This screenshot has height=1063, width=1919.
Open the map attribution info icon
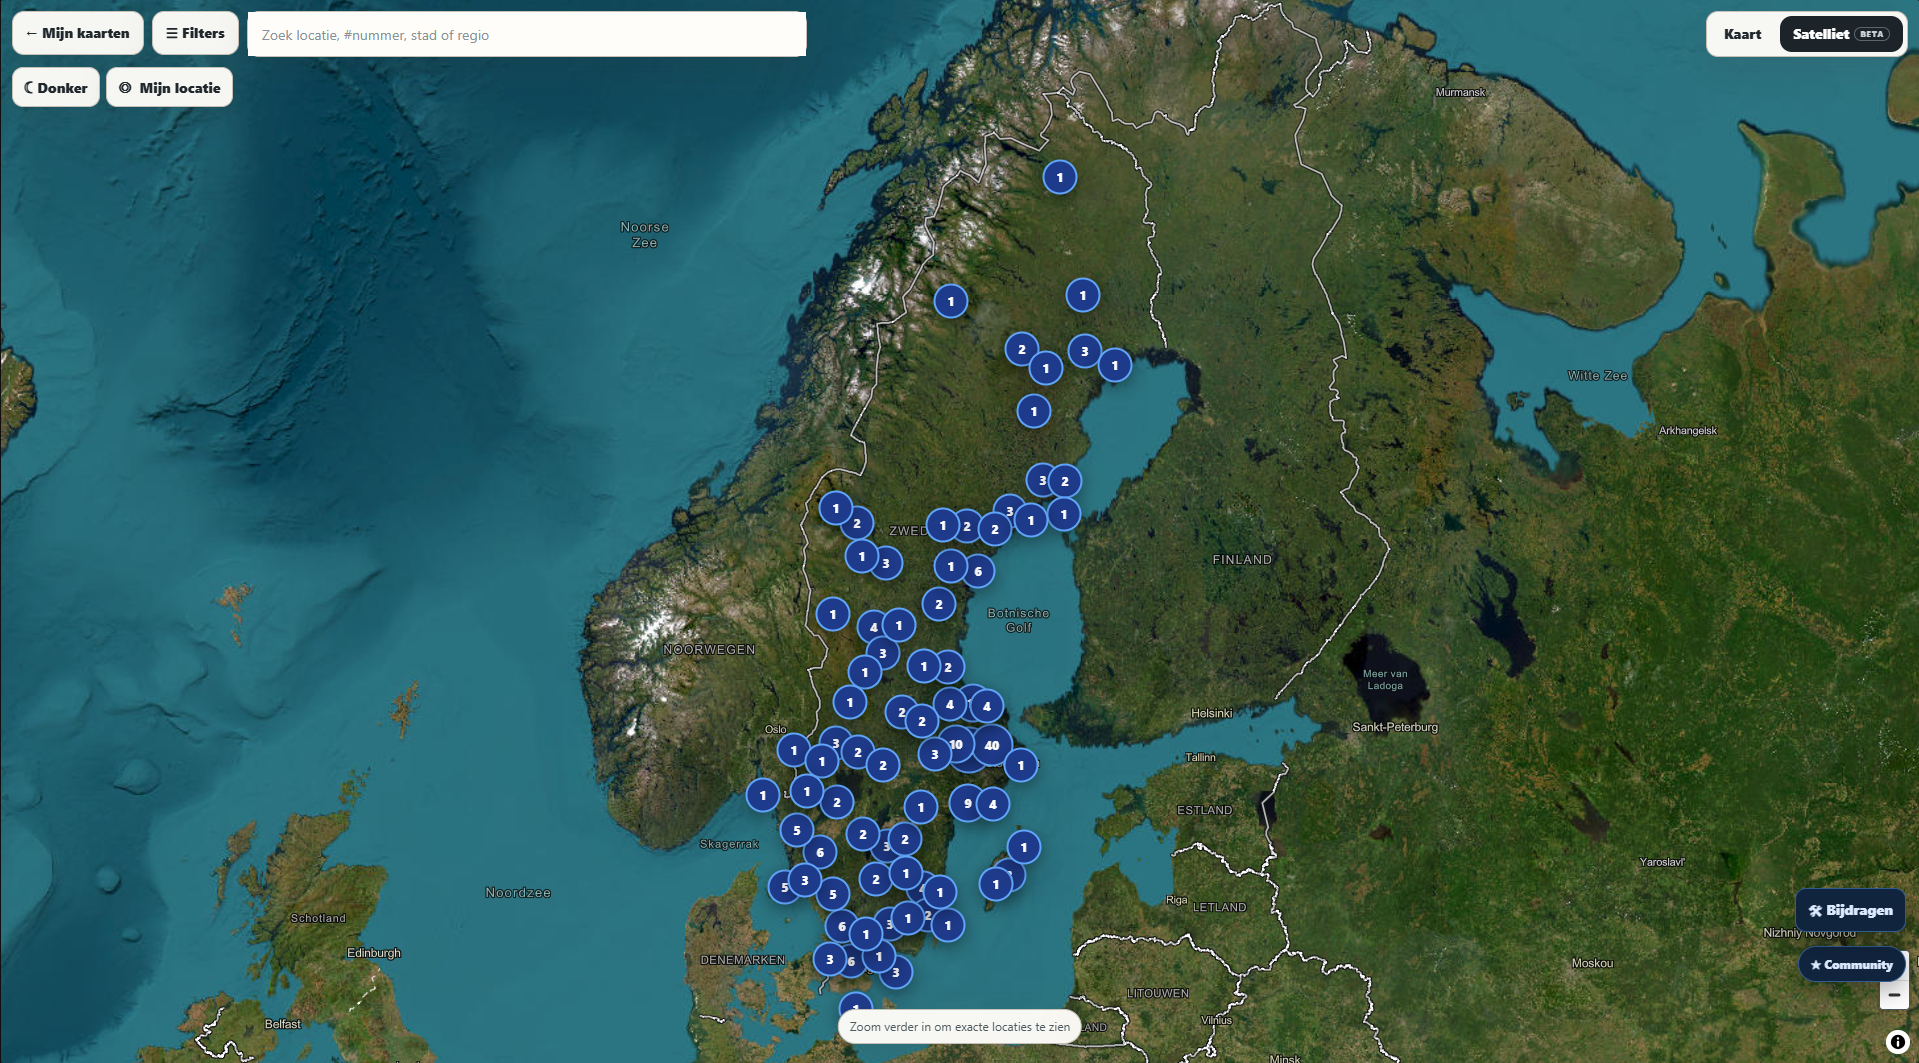pos(1897,1042)
